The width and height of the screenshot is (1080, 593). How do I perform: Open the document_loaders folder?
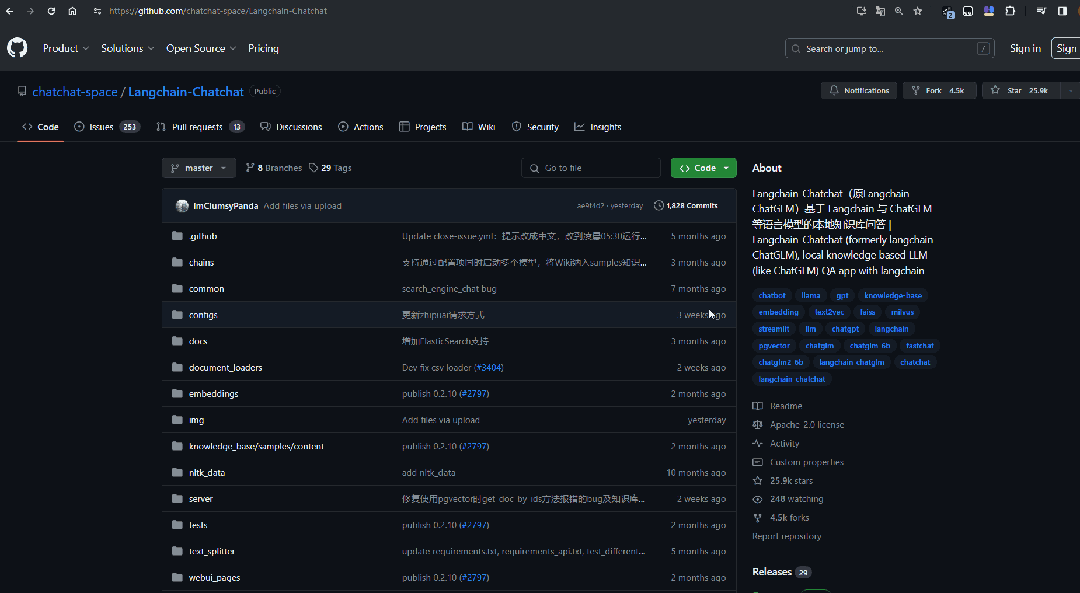point(225,367)
